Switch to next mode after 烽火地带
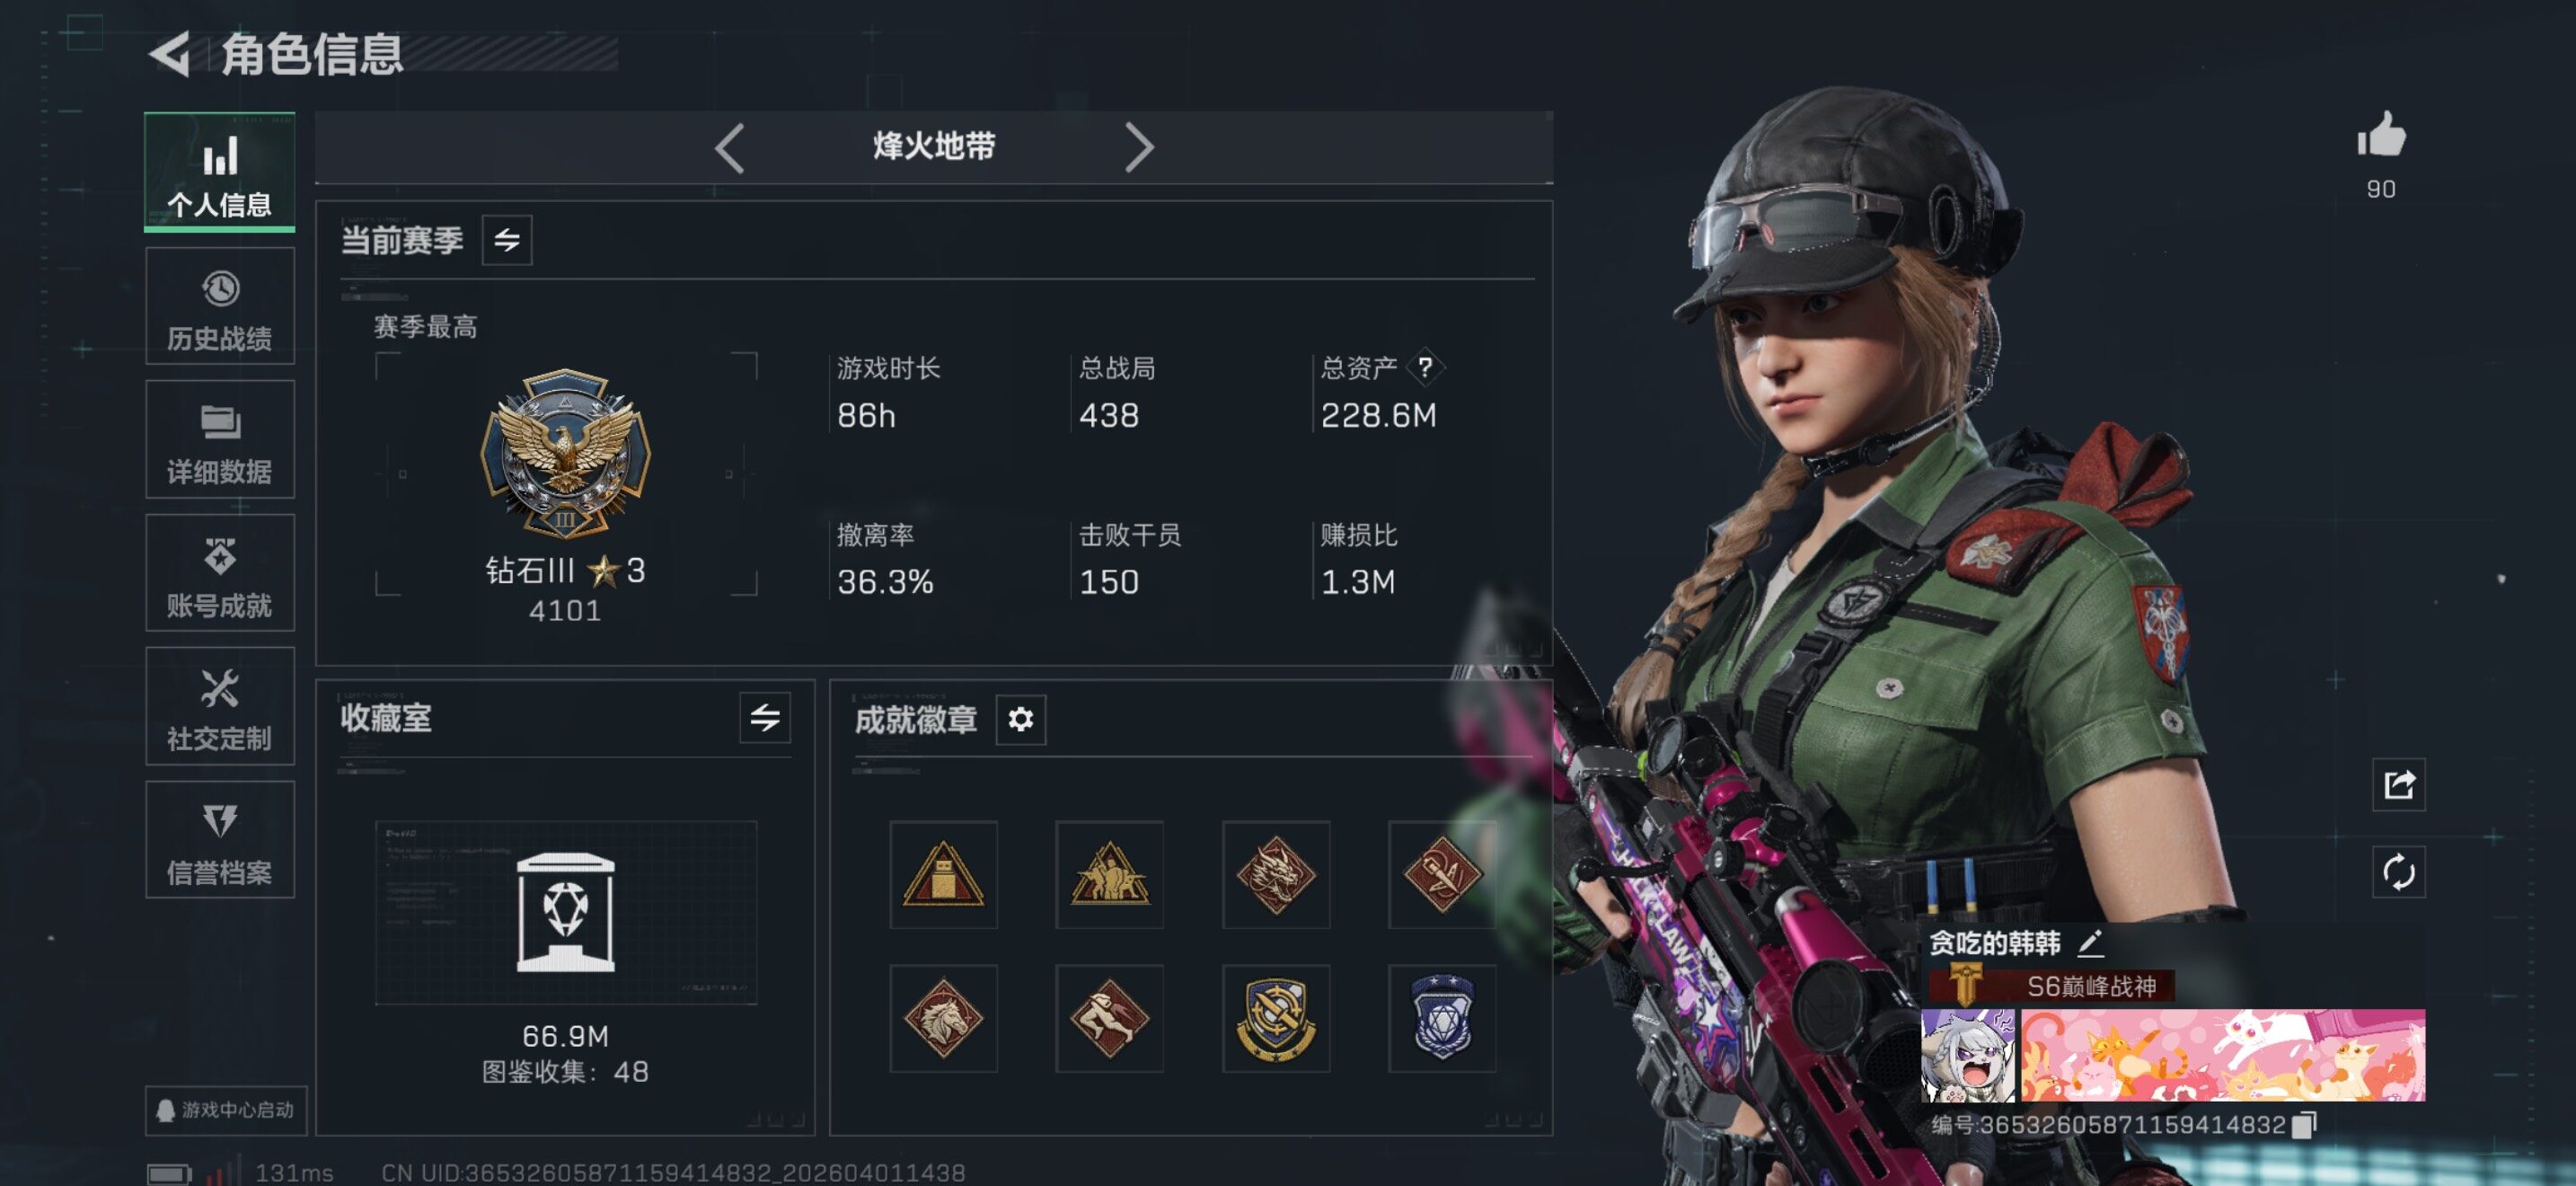Screen dimensions: 2576x1186 pyautogui.click(x=1139, y=148)
